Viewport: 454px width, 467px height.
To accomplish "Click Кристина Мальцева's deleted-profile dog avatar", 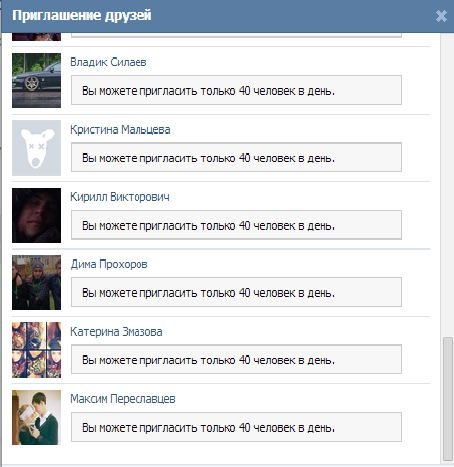I will tap(37, 148).
